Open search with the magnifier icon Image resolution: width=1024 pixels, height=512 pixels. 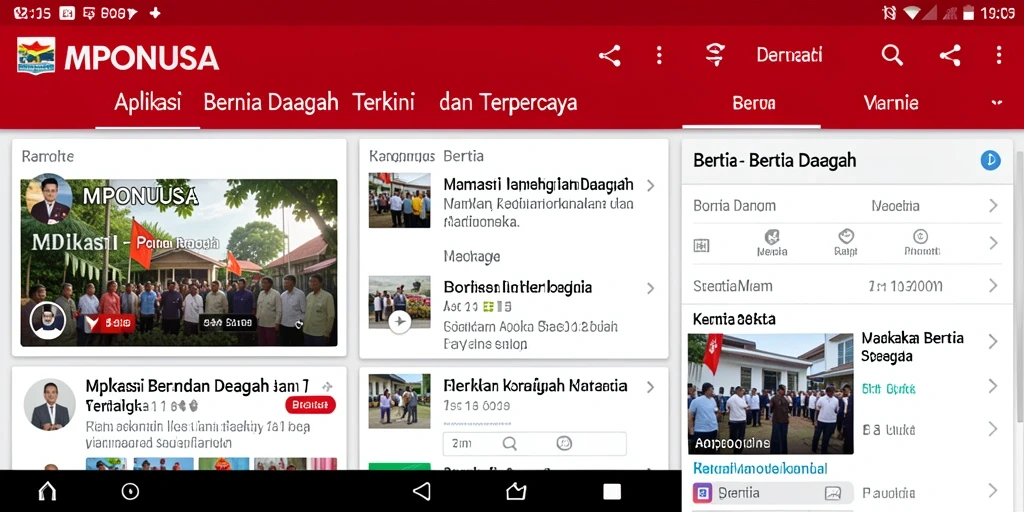coord(892,56)
